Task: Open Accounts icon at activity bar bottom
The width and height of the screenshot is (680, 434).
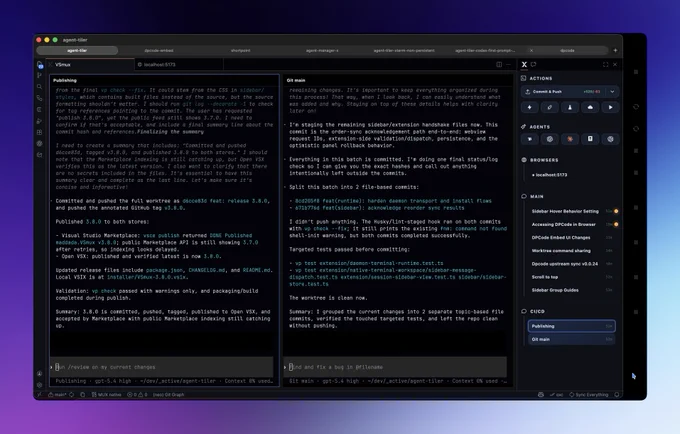Action: (39, 373)
